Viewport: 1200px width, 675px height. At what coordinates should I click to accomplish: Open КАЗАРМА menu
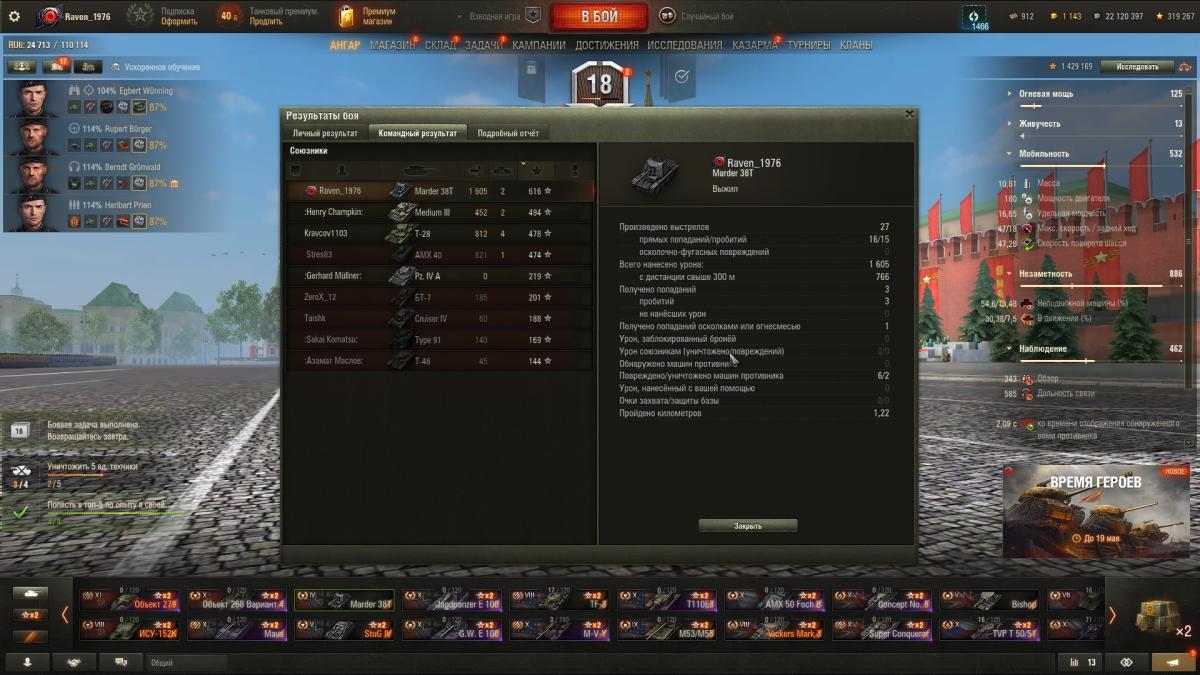(x=755, y=45)
